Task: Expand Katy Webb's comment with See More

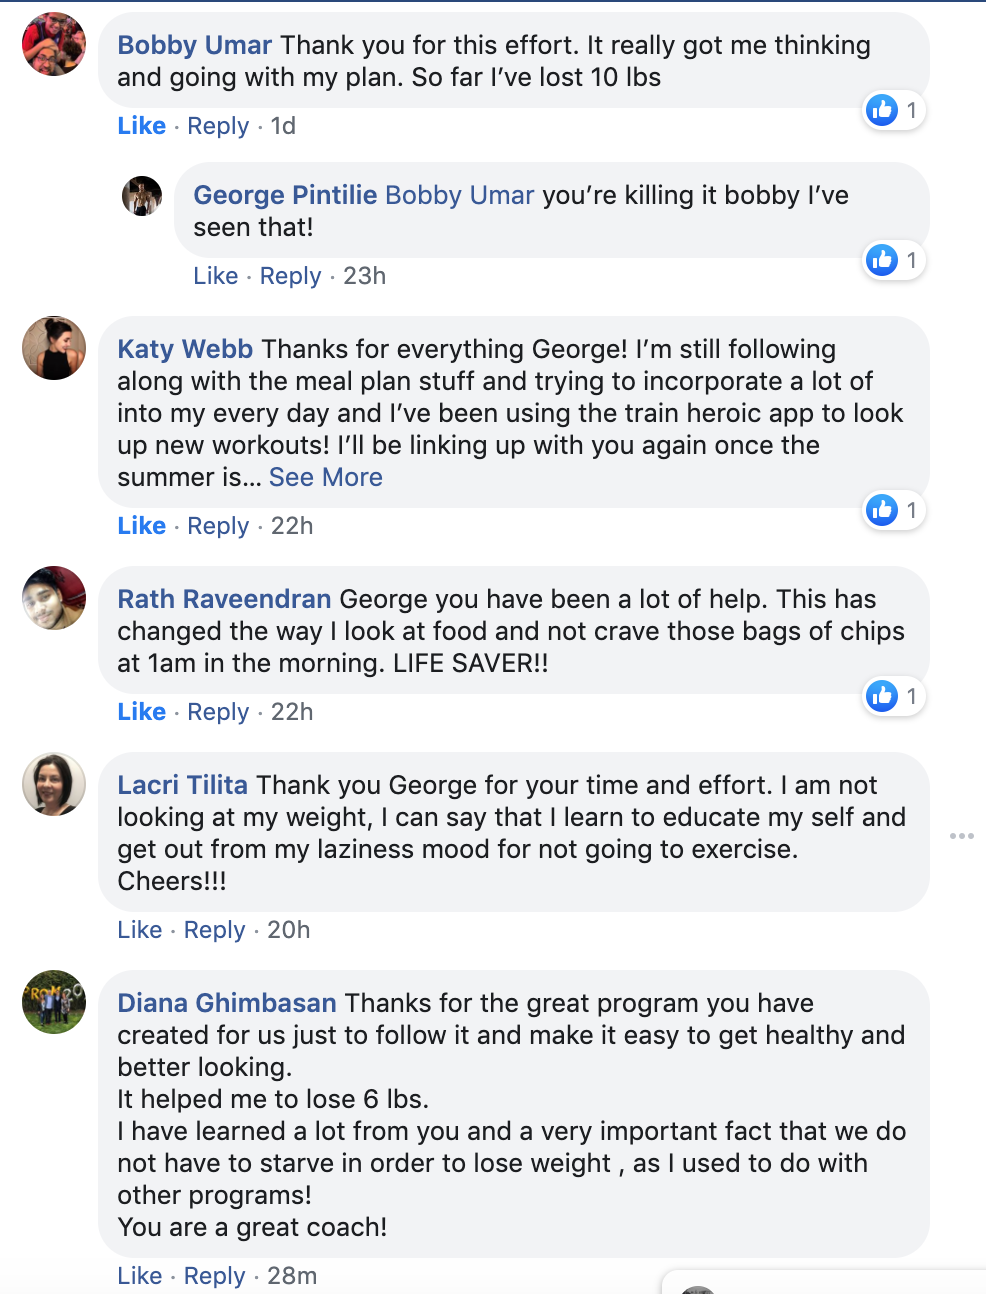Action: [x=325, y=477]
